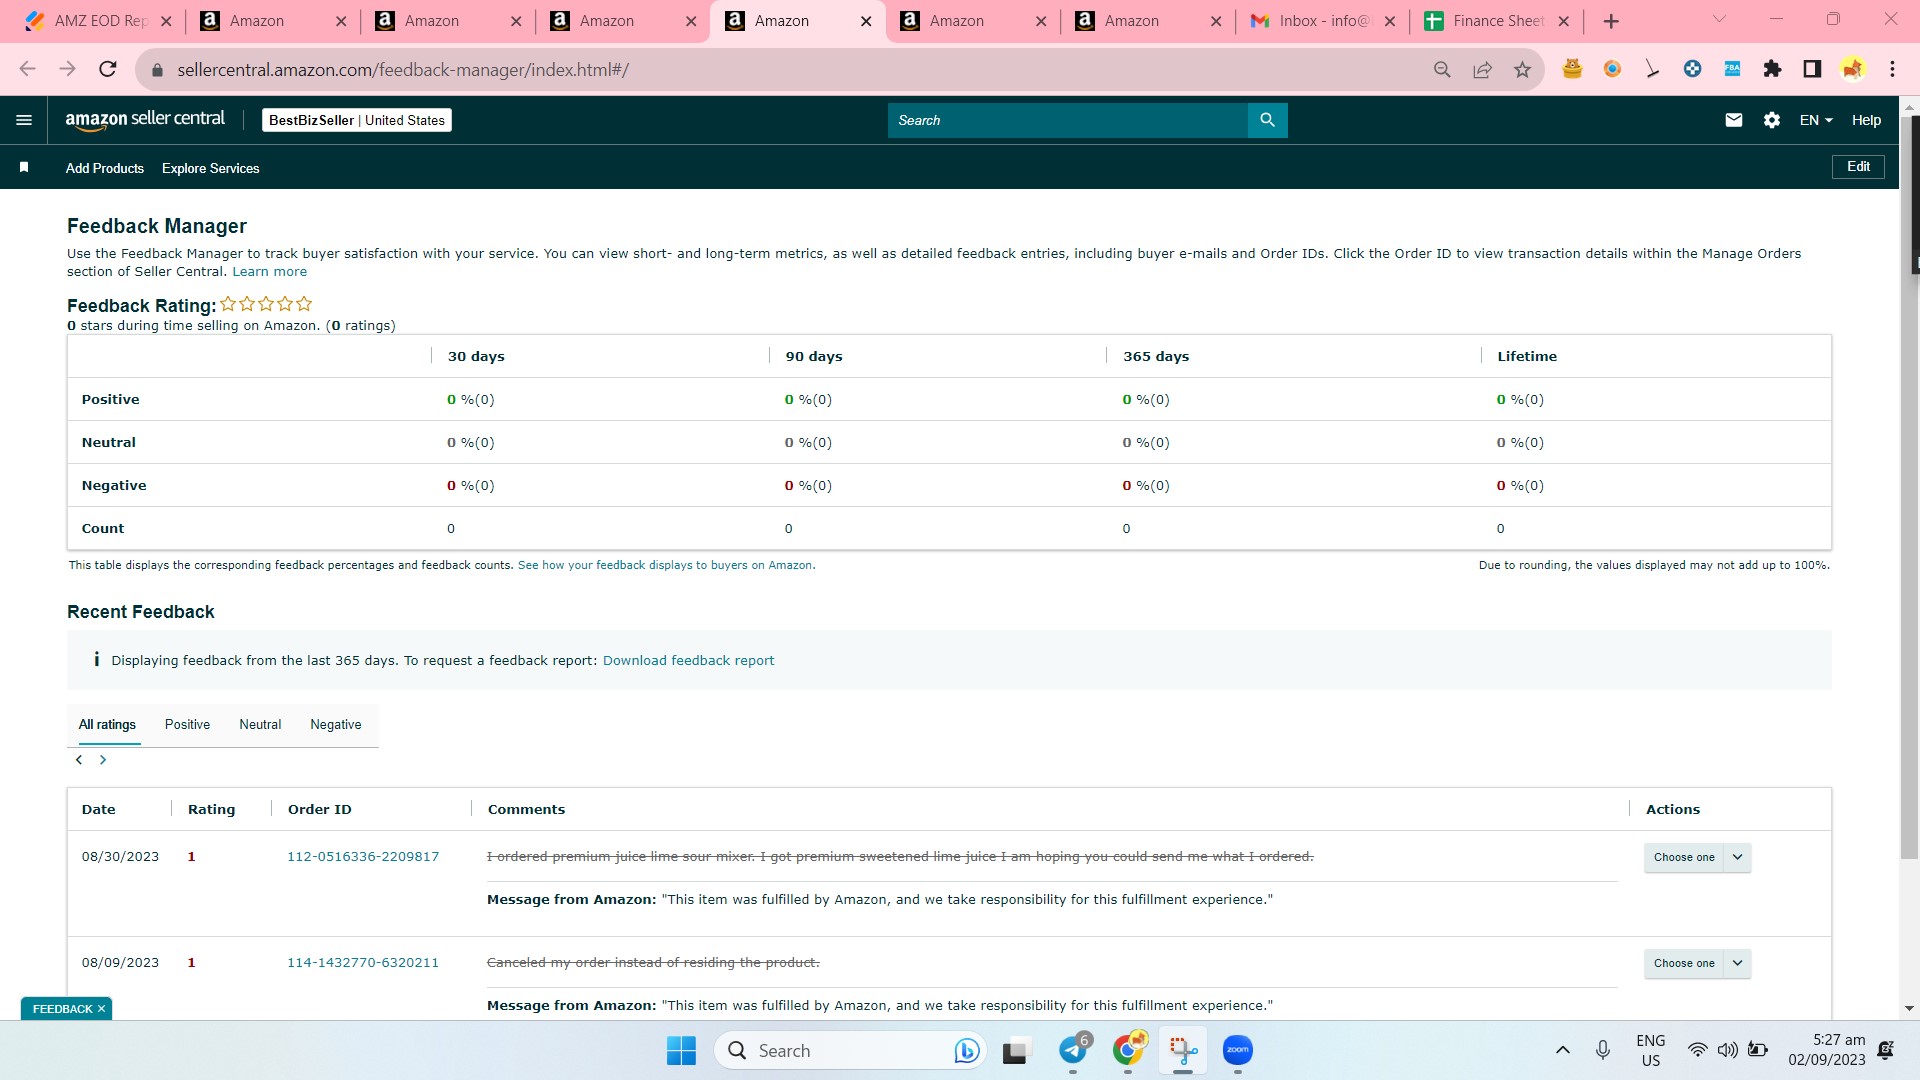Open Choose one dropdown for order 112-0516336-2209817

pos(1697,857)
